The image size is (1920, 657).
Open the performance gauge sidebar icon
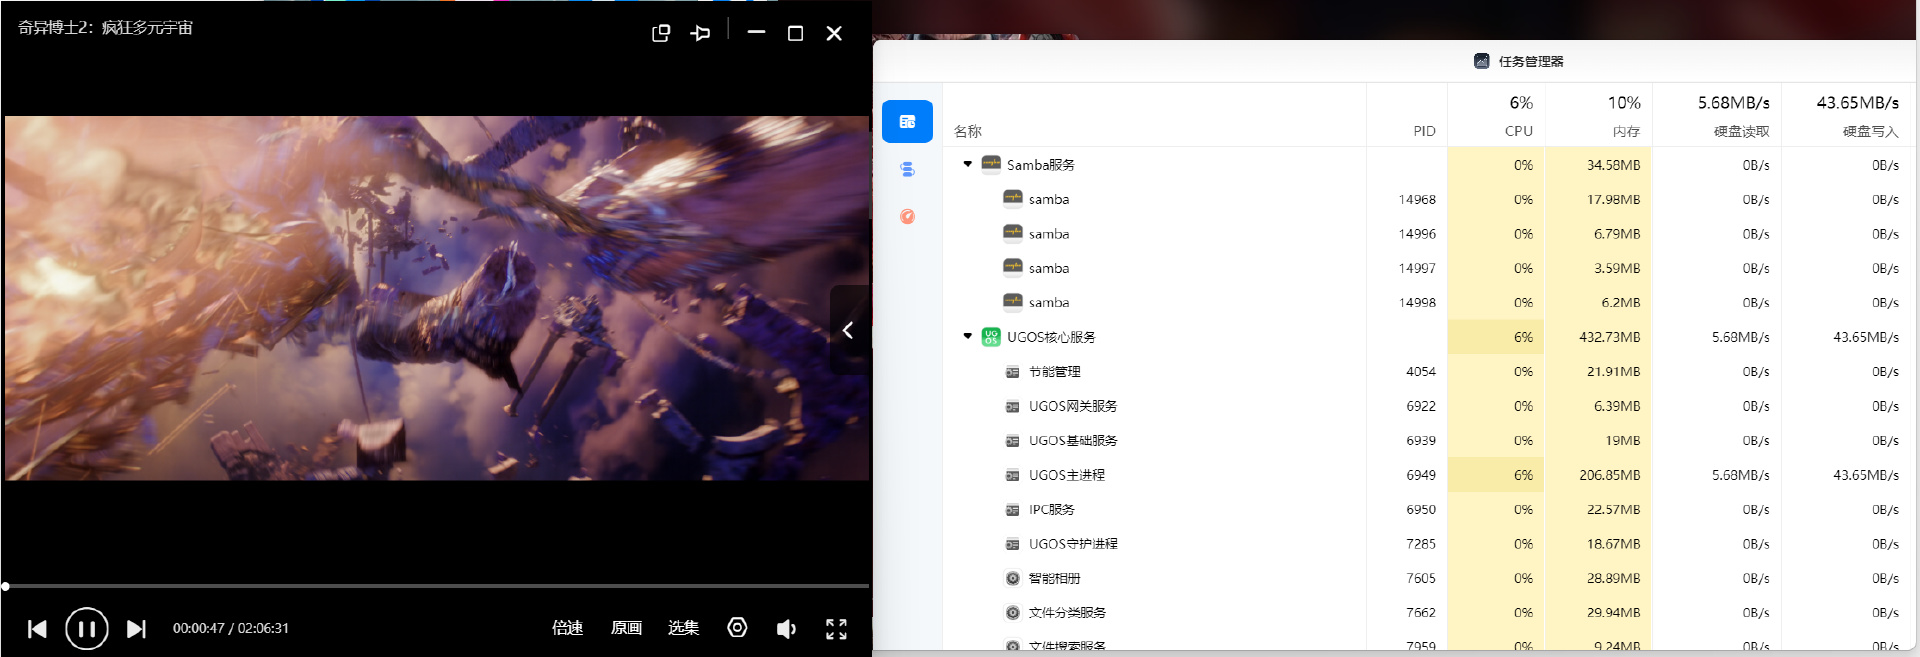907,216
